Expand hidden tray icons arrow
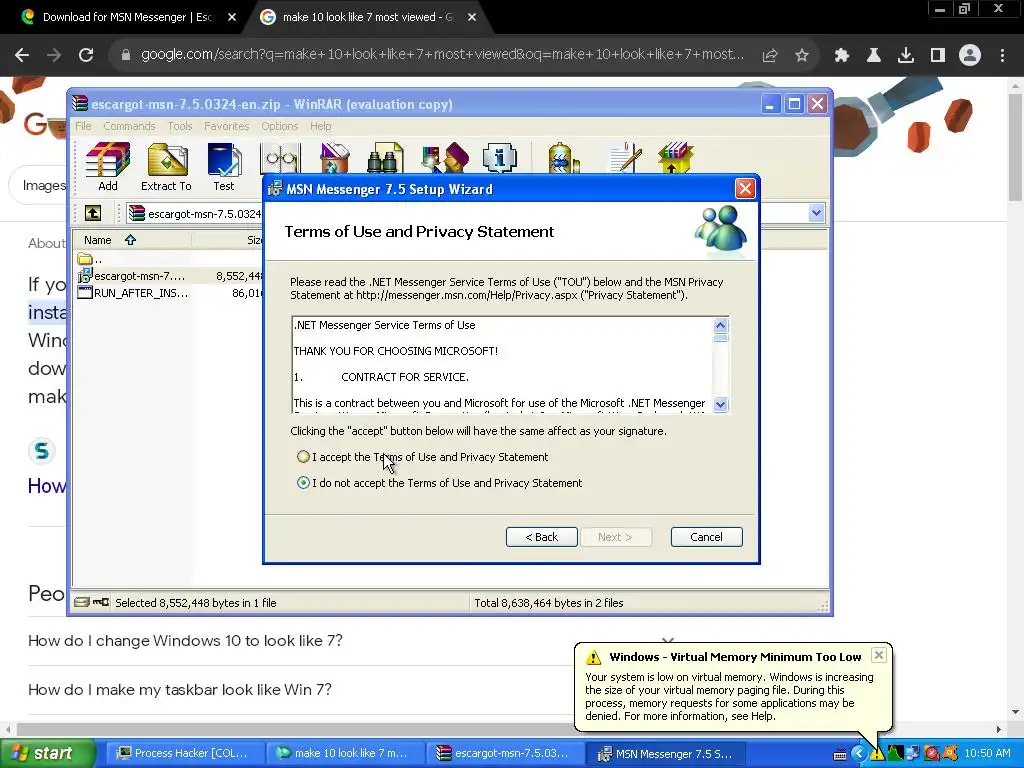This screenshot has width=1024, height=768. tap(859, 754)
